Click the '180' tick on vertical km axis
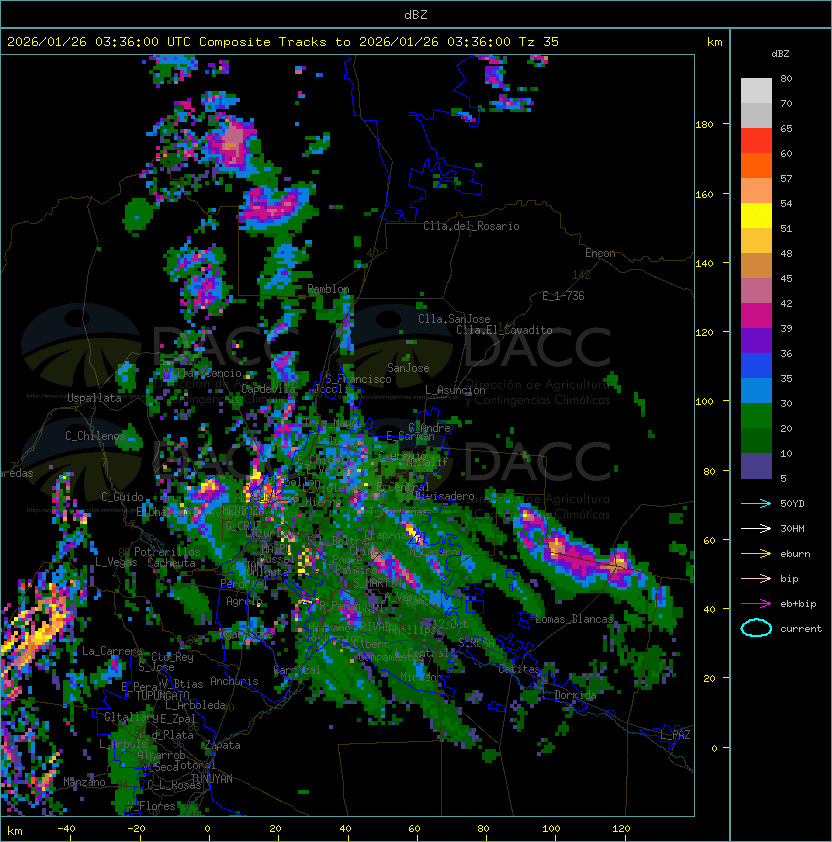Image resolution: width=832 pixels, height=842 pixels. coord(704,125)
